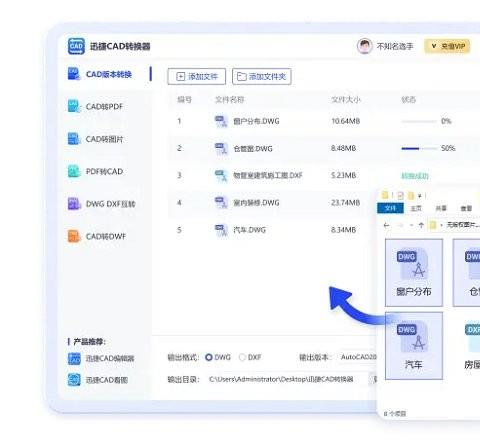Click file icon of 客户分布.DWG row
The height and width of the screenshot is (444, 480).
coord(221,121)
